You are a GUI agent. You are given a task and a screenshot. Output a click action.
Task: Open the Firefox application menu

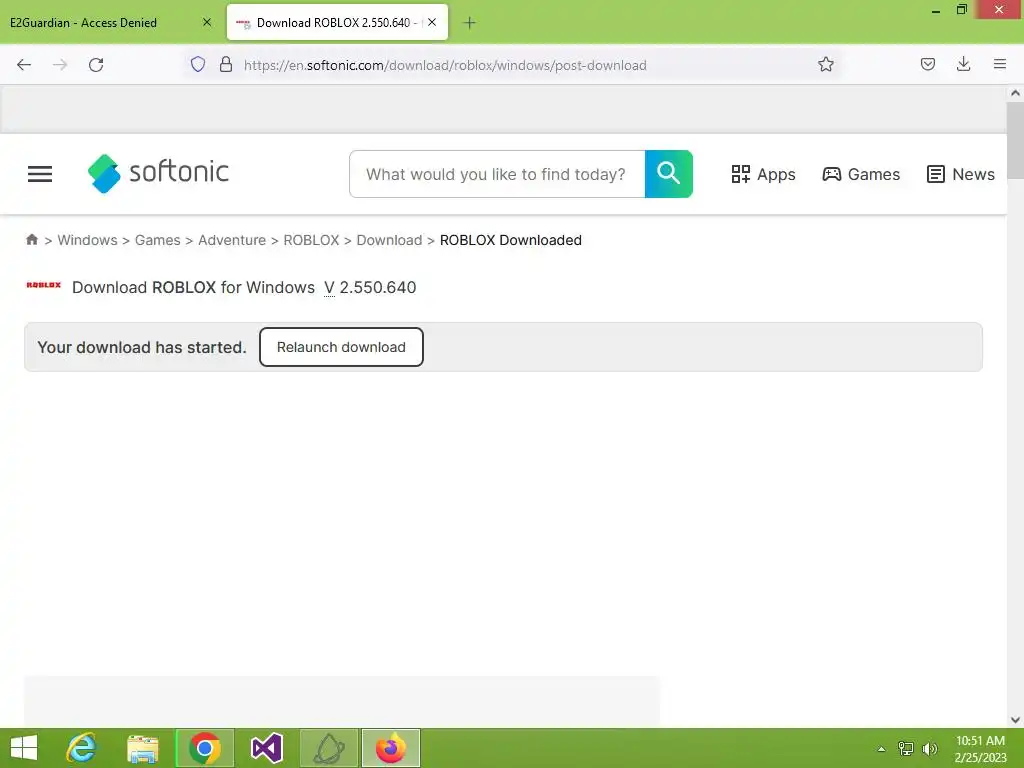tap(999, 64)
